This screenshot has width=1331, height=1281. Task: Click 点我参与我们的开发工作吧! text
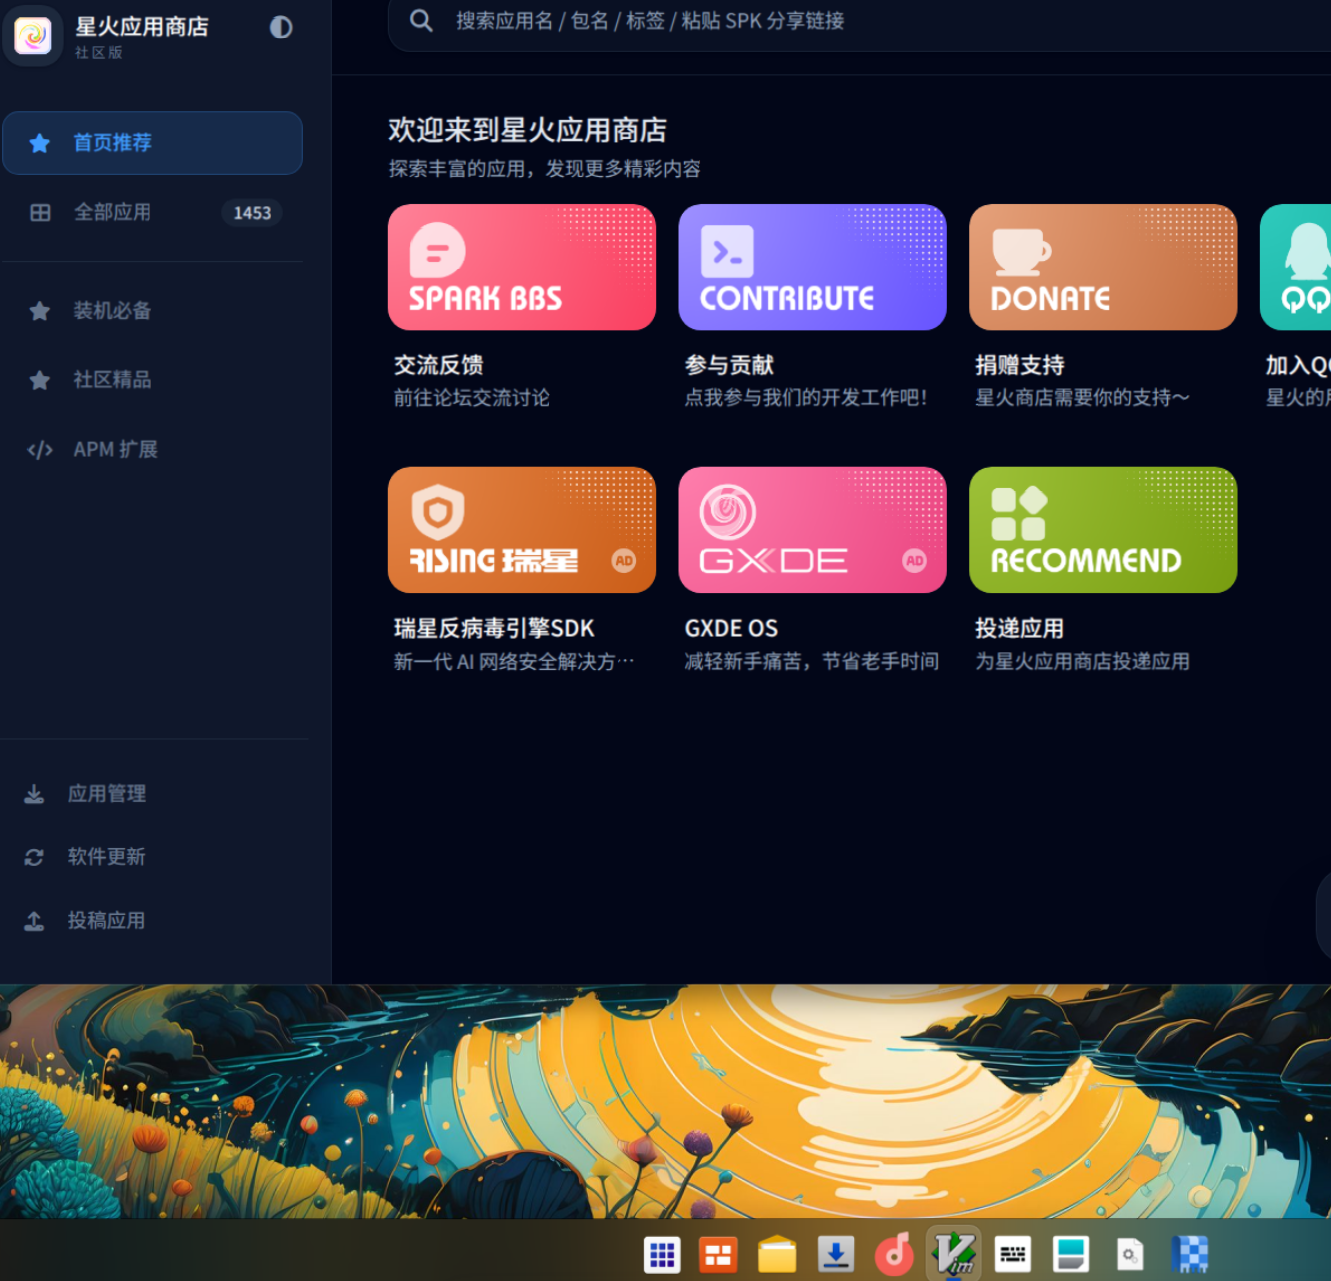tap(806, 398)
